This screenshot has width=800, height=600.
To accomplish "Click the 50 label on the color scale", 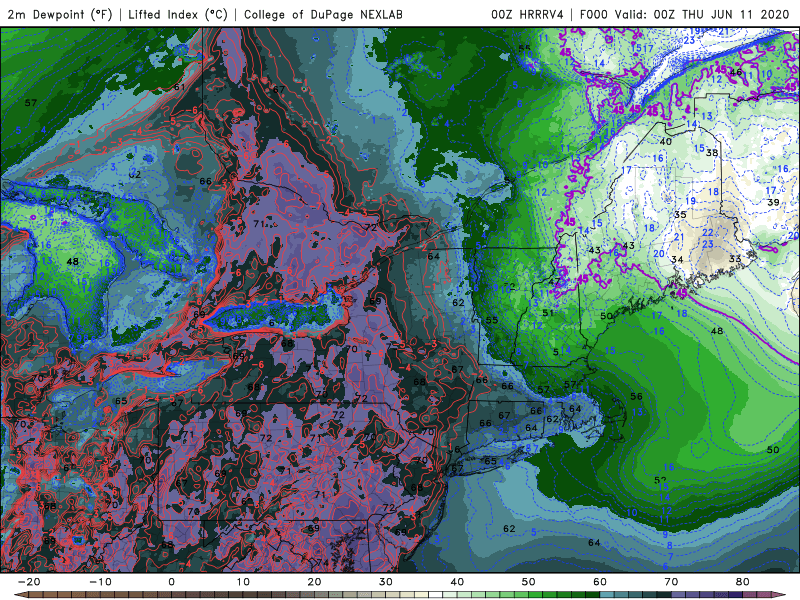I will [529, 582].
